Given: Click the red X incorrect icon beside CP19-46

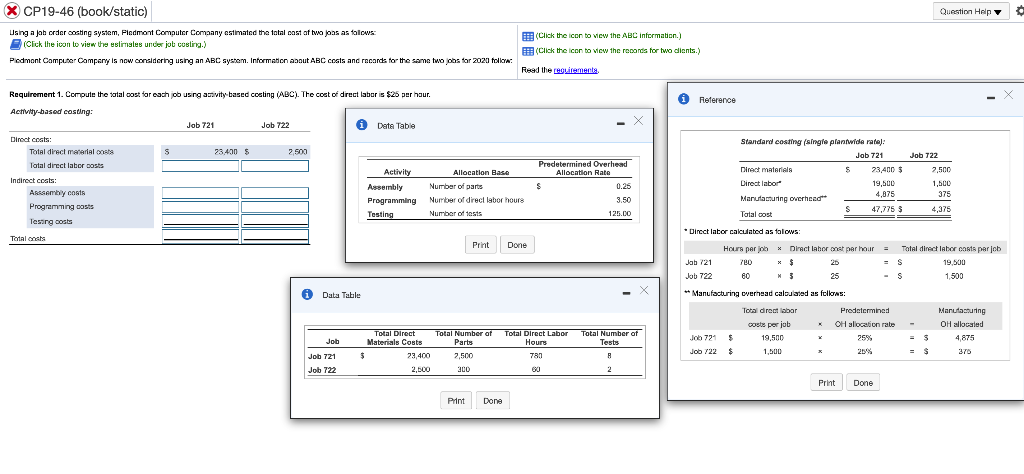Looking at the screenshot, I should 10,11.
